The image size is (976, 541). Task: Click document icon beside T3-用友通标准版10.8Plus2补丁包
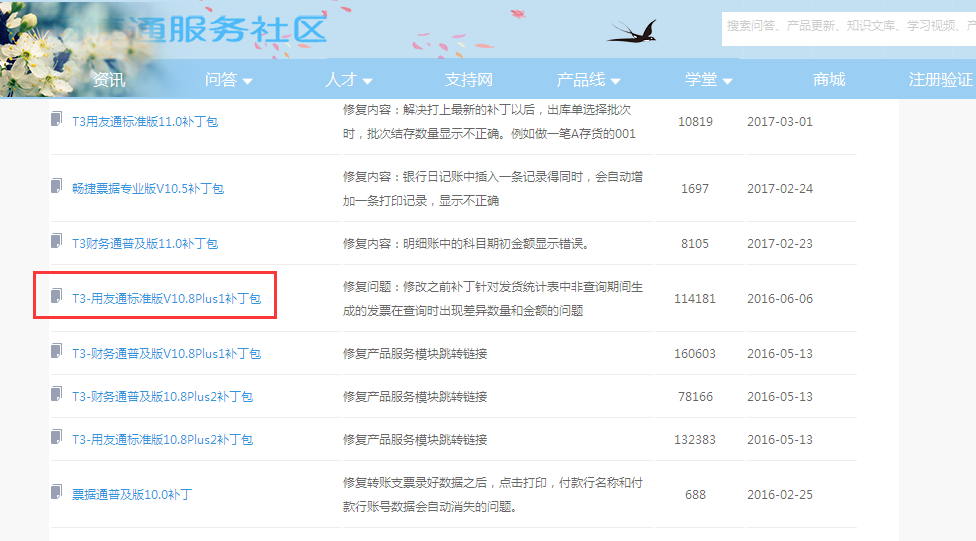(57, 438)
